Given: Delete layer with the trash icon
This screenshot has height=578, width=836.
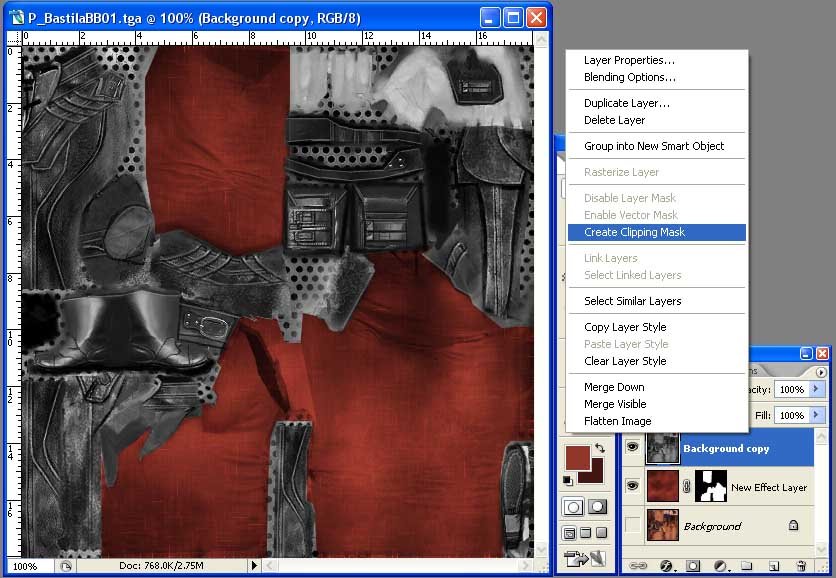Looking at the screenshot, I should 801,566.
